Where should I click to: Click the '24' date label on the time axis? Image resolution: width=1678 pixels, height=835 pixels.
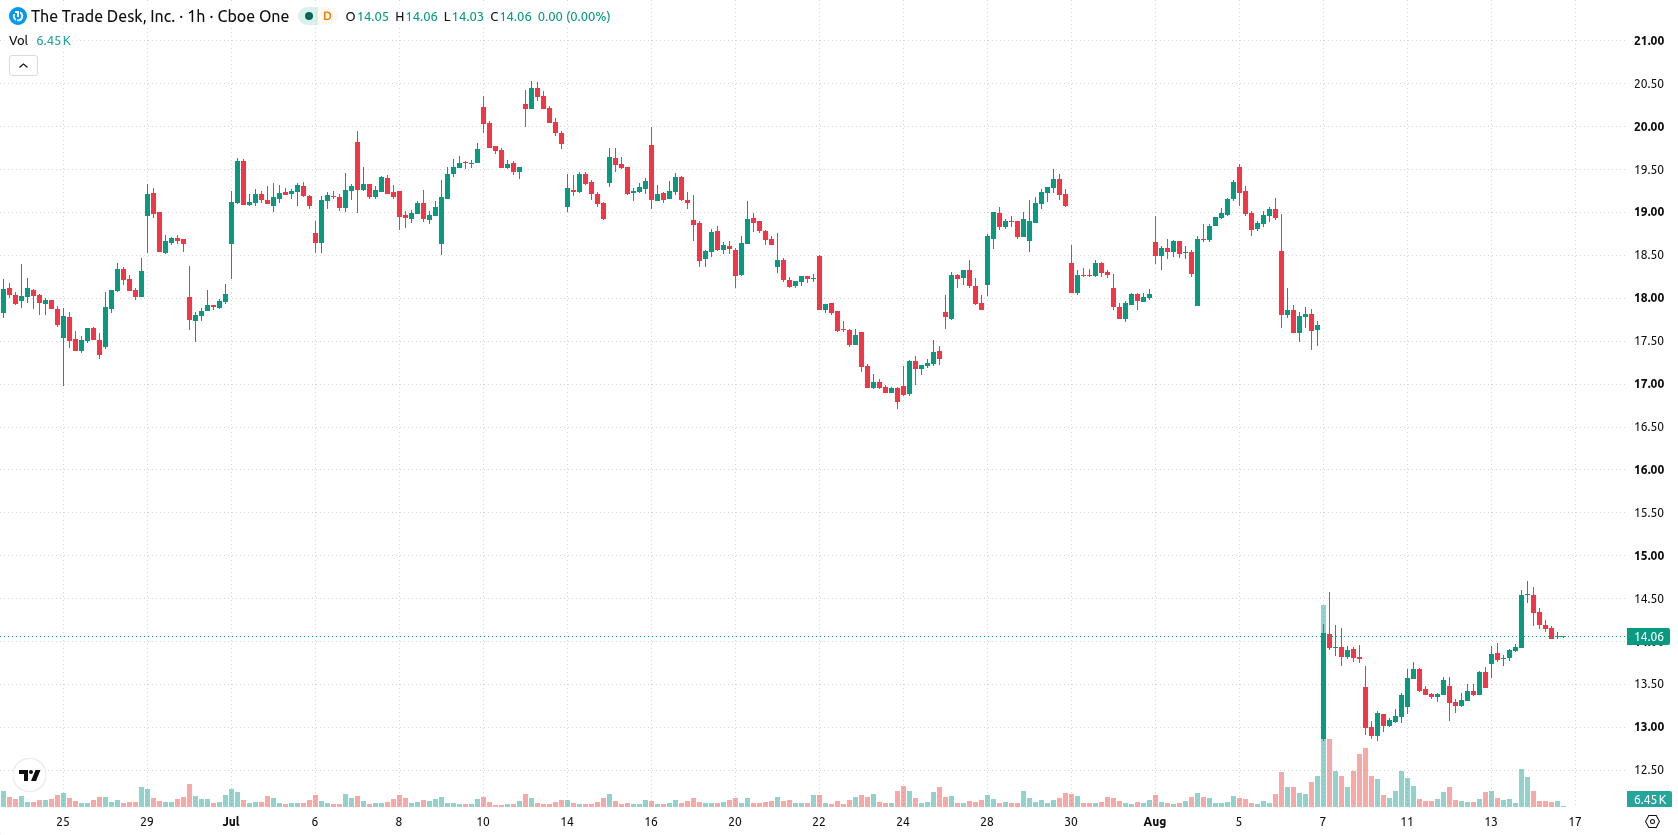903,822
